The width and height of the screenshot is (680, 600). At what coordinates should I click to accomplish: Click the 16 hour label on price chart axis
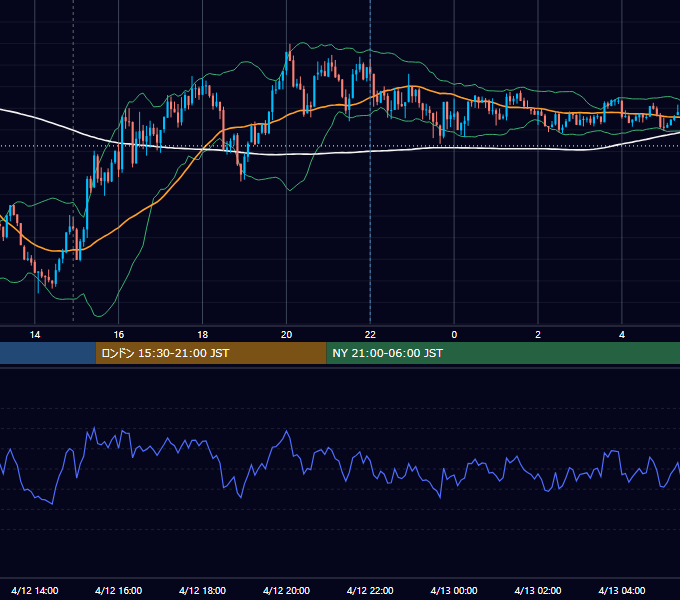(118, 335)
